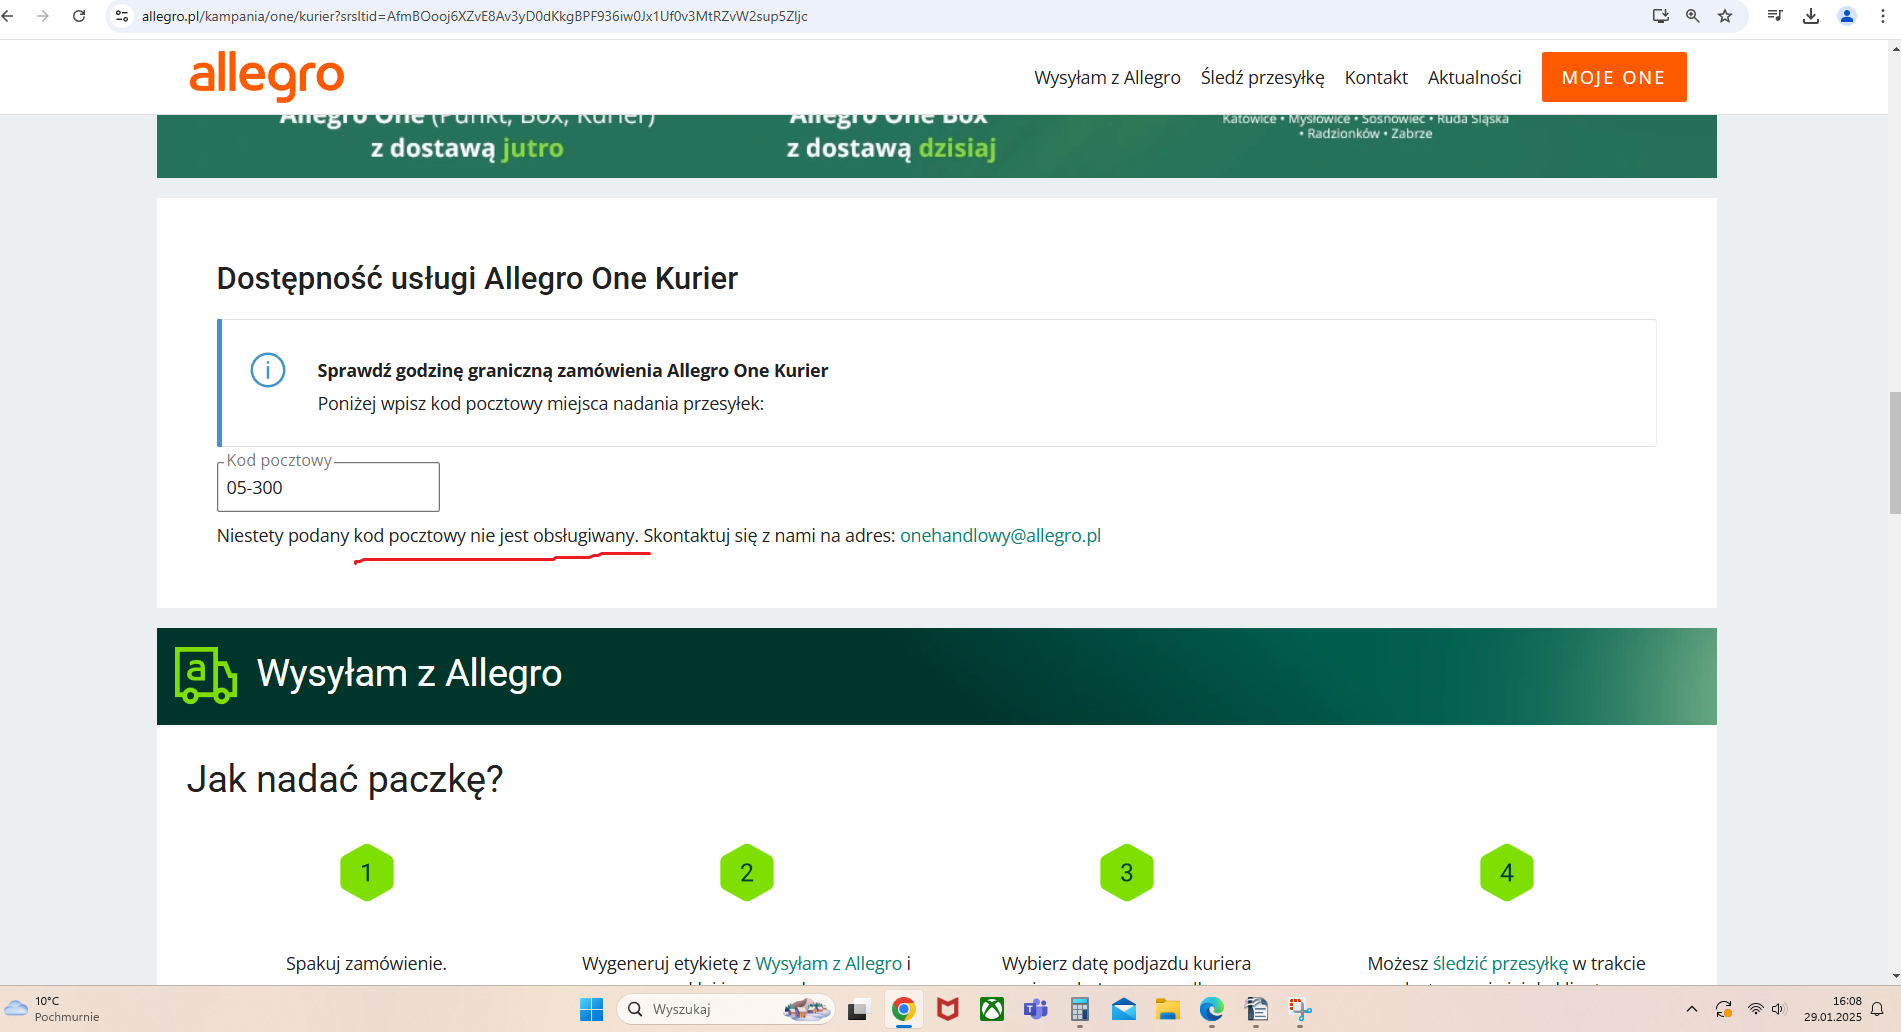1901x1032 pixels.
Task: Launch Snipping Tool from the taskbar
Action: [1299, 1009]
